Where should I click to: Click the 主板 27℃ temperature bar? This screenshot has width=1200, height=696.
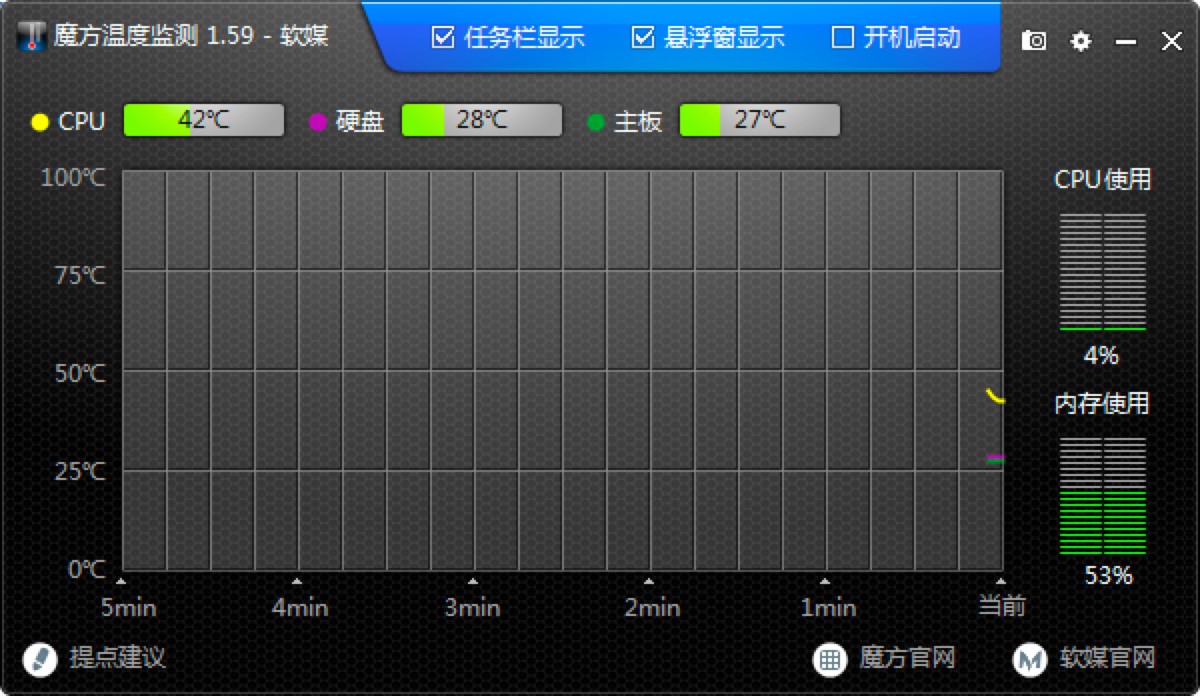[x=760, y=120]
